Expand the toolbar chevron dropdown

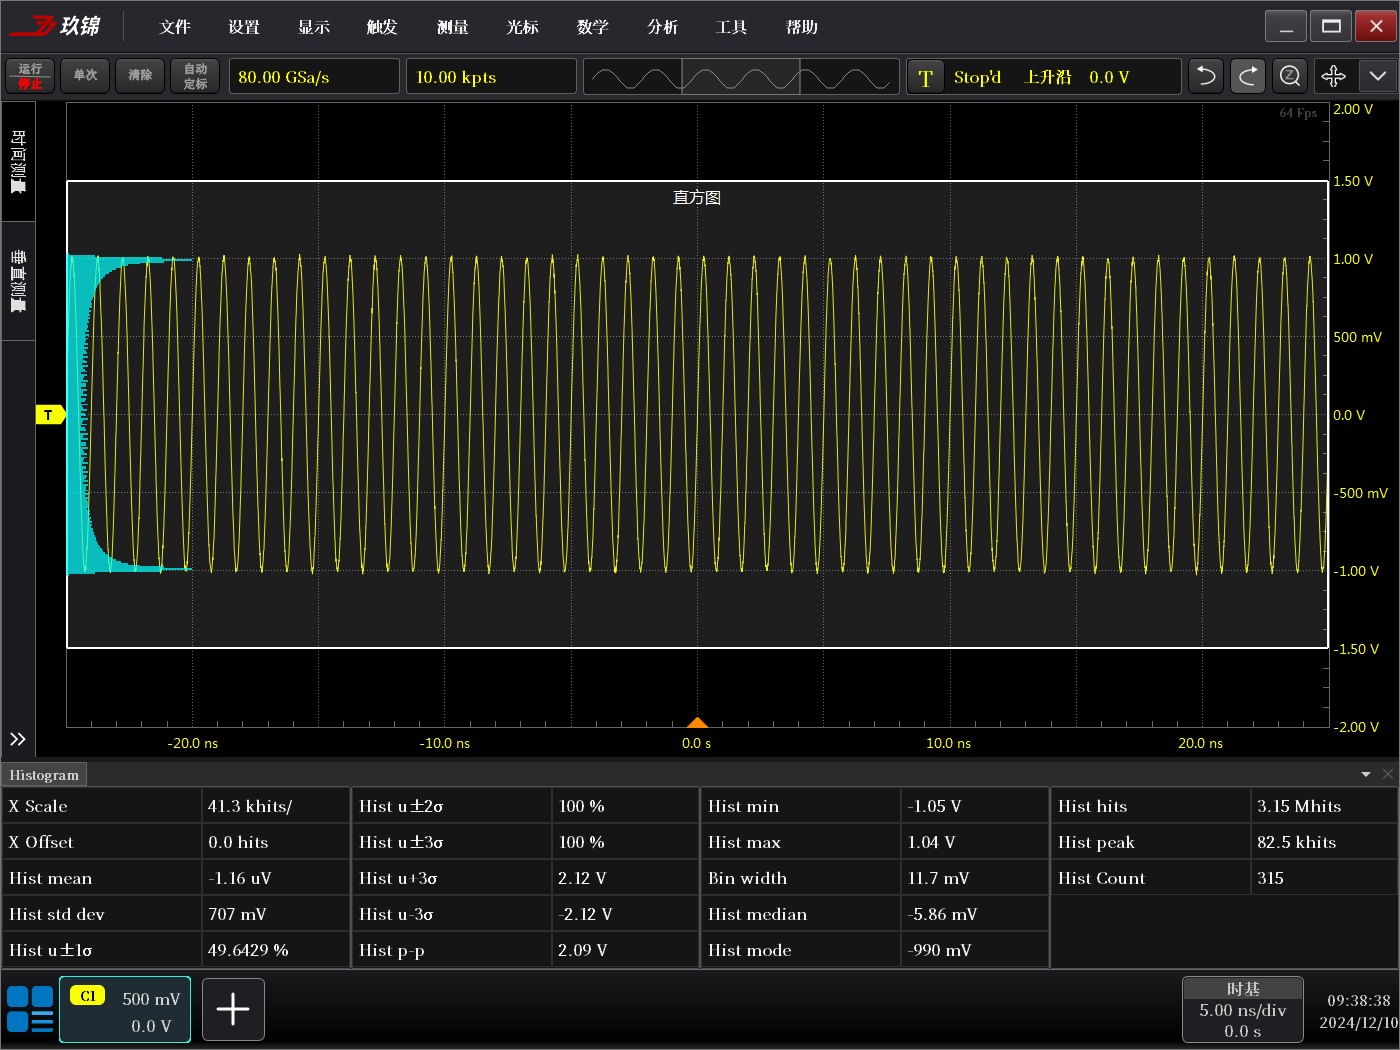pyautogui.click(x=1378, y=76)
